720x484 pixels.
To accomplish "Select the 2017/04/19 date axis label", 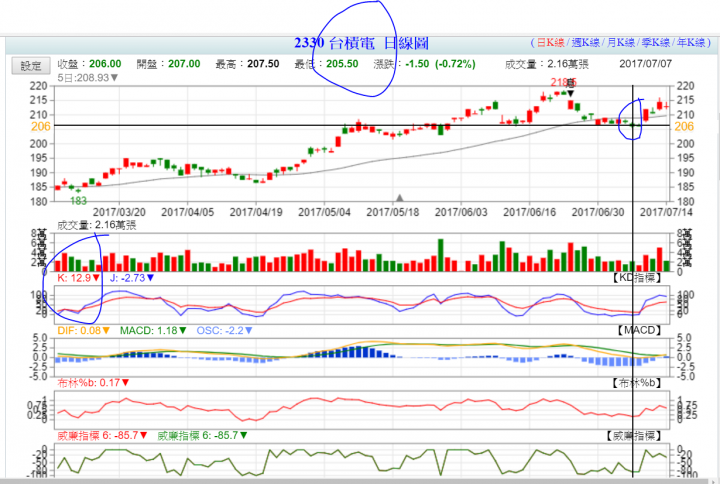I will (x=256, y=212).
